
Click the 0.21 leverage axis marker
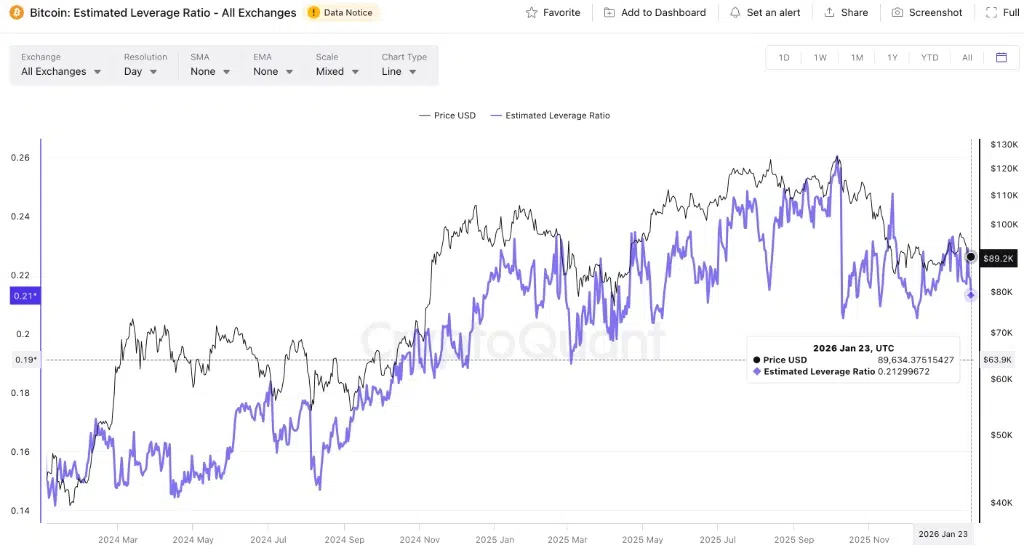(24, 296)
